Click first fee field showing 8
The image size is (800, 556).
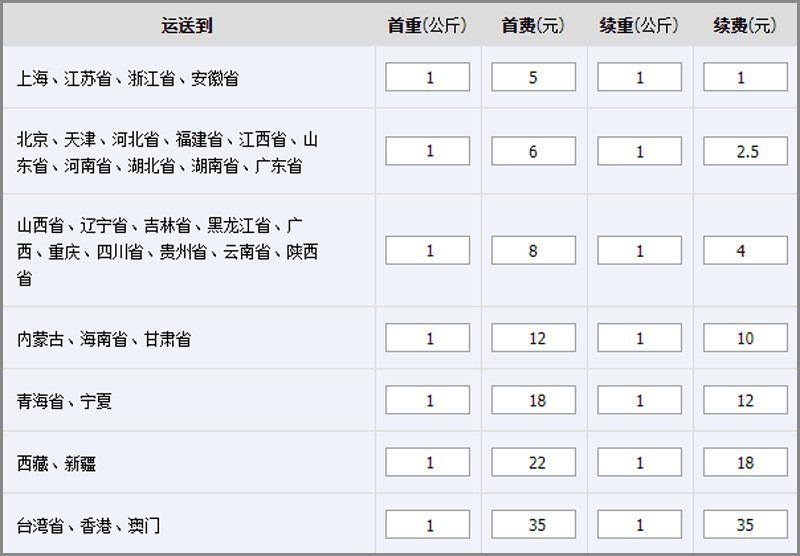534,251
